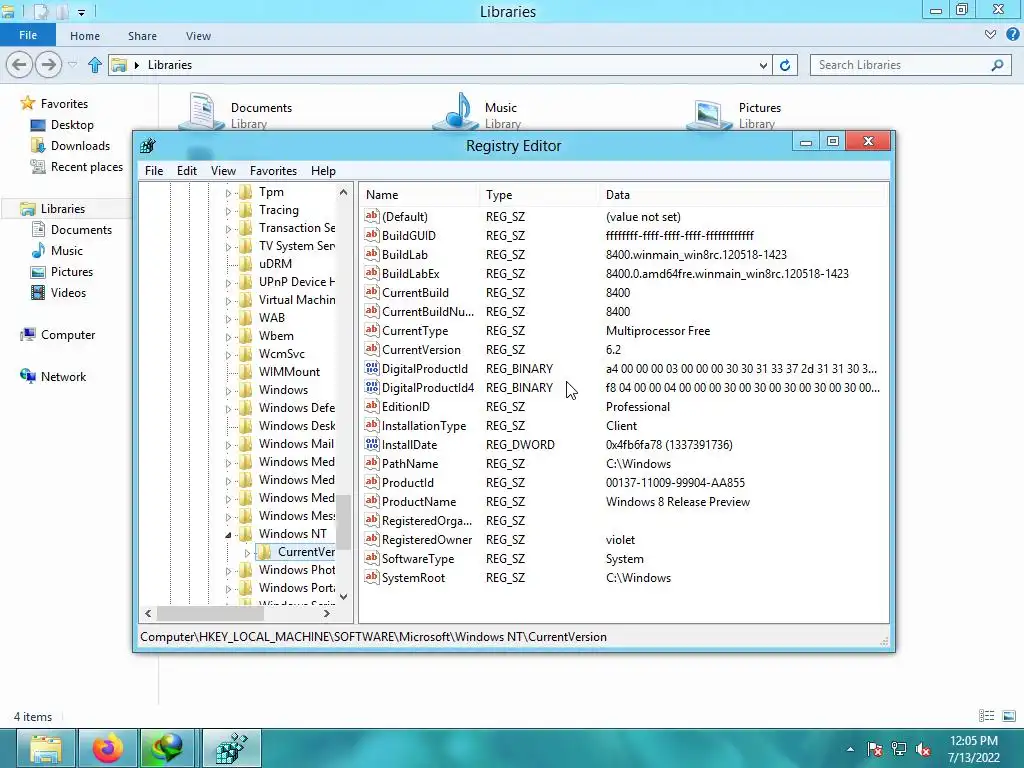Image resolution: width=1024 pixels, height=768 pixels.
Task: Expand the Tracing registry key
Action: click(x=228, y=211)
